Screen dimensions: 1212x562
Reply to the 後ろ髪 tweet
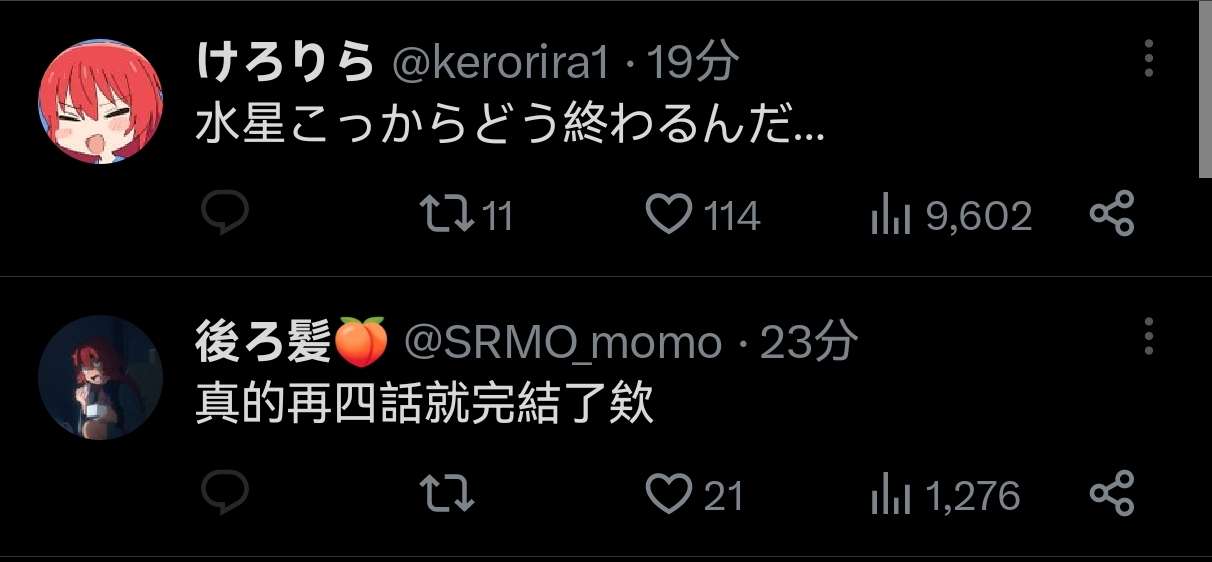(224, 494)
